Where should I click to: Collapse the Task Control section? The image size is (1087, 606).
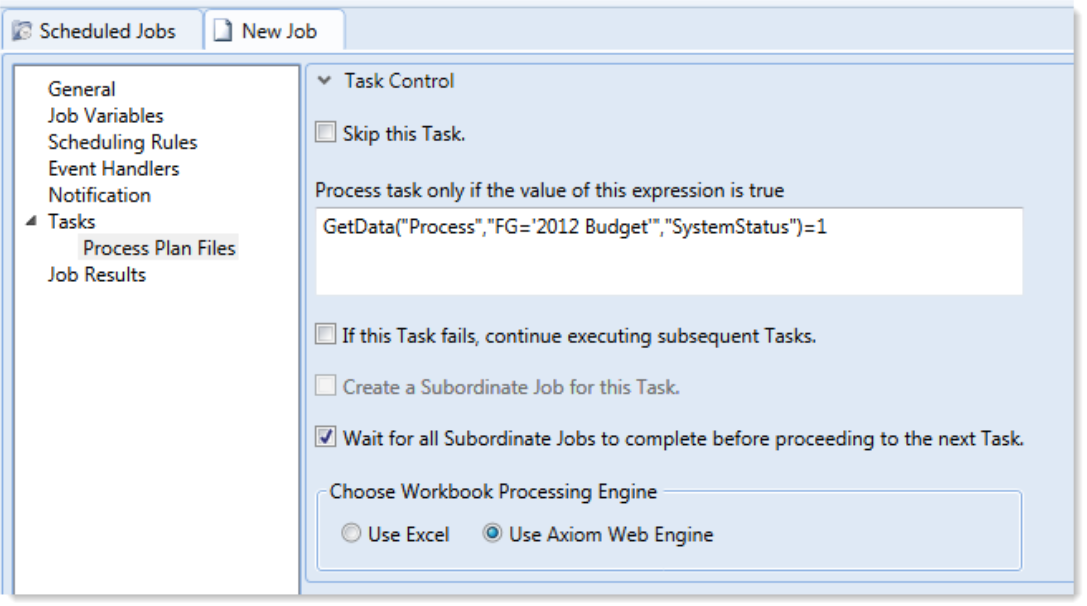(x=325, y=82)
